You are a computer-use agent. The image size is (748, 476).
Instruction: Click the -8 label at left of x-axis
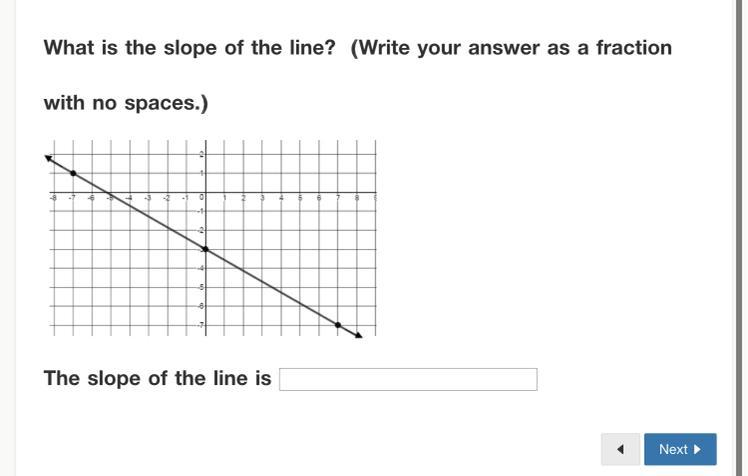tap(53, 198)
